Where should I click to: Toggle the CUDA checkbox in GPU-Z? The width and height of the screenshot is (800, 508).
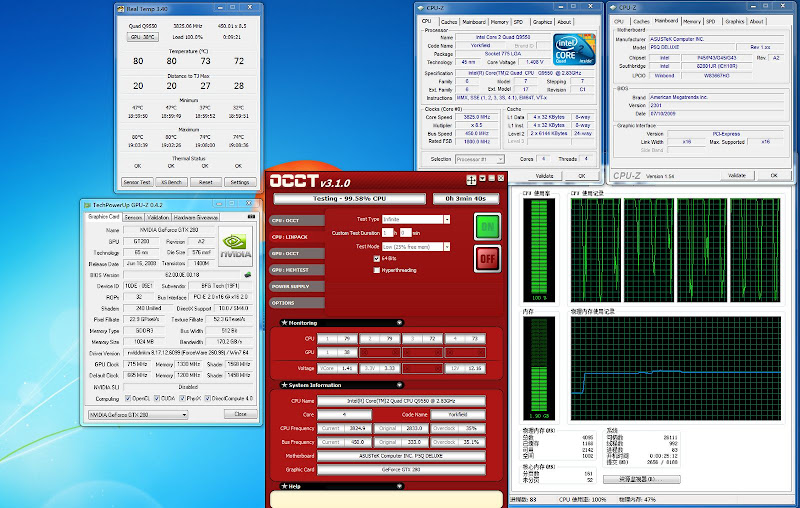[157, 398]
